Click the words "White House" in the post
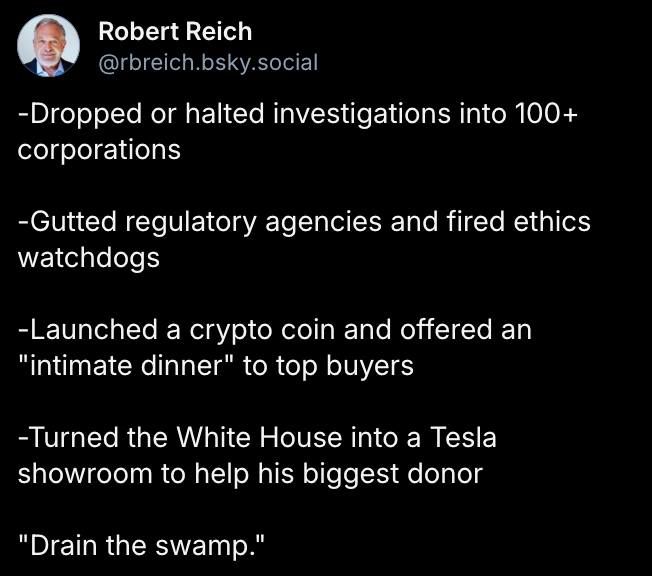 259,438
